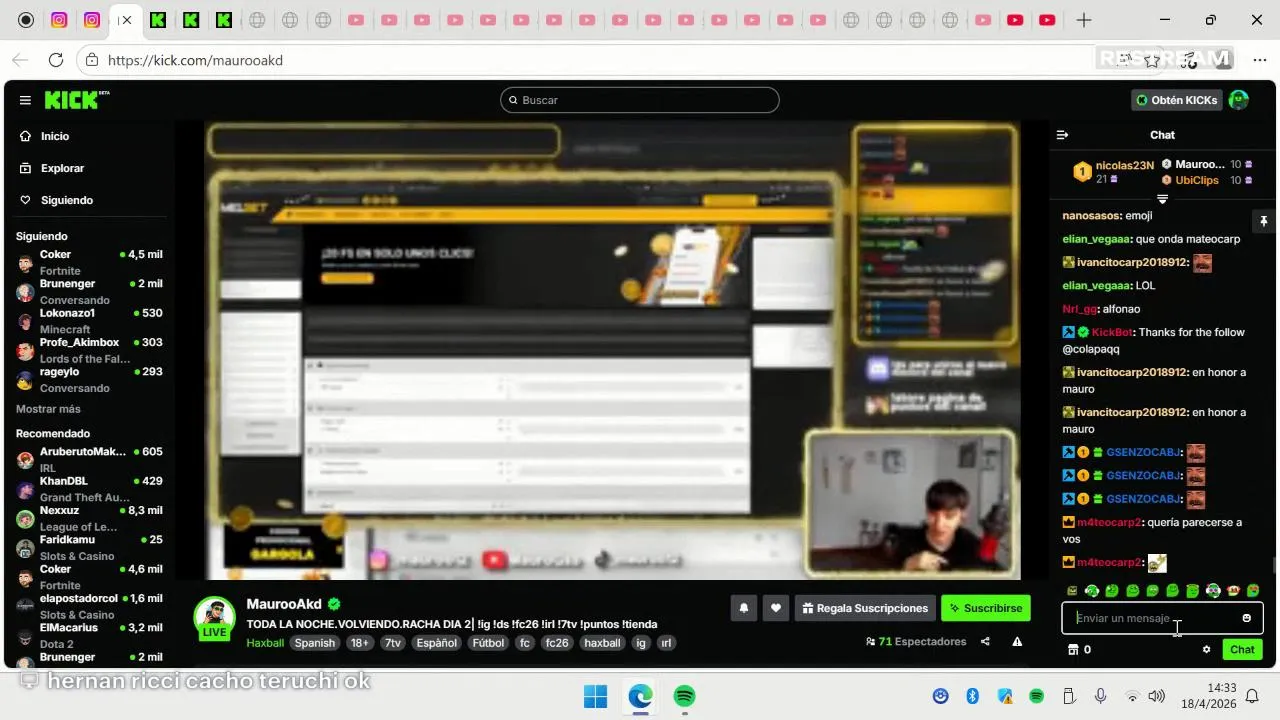Image resolution: width=1280 pixels, height=720 pixels.
Task: Open Windows Start menu
Action: (595, 696)
